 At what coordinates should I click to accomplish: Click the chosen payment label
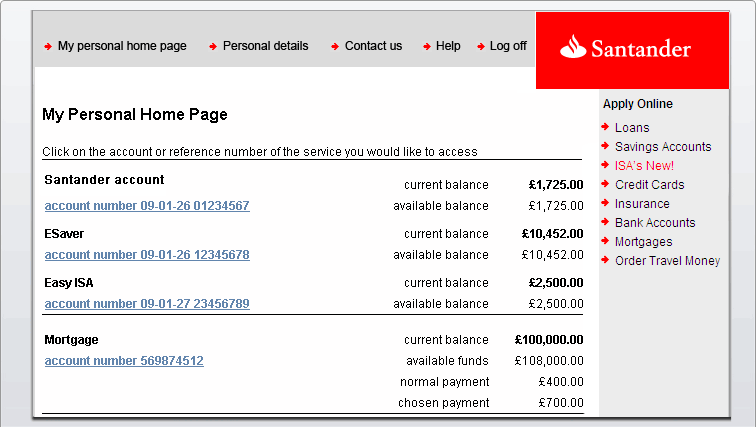point(444,403)
